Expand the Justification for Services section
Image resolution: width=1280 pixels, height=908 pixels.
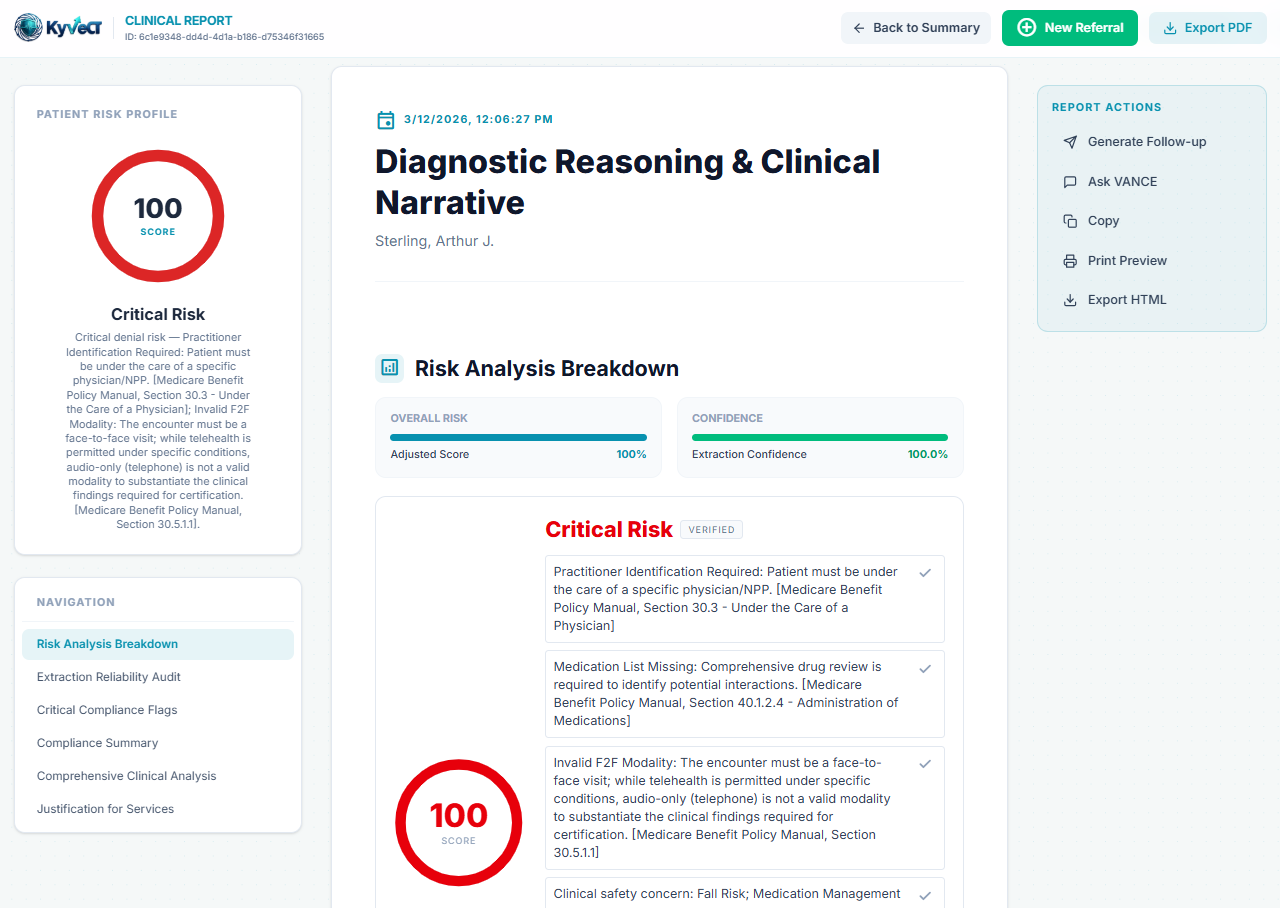pyautogui.click(x=105, y=808)
